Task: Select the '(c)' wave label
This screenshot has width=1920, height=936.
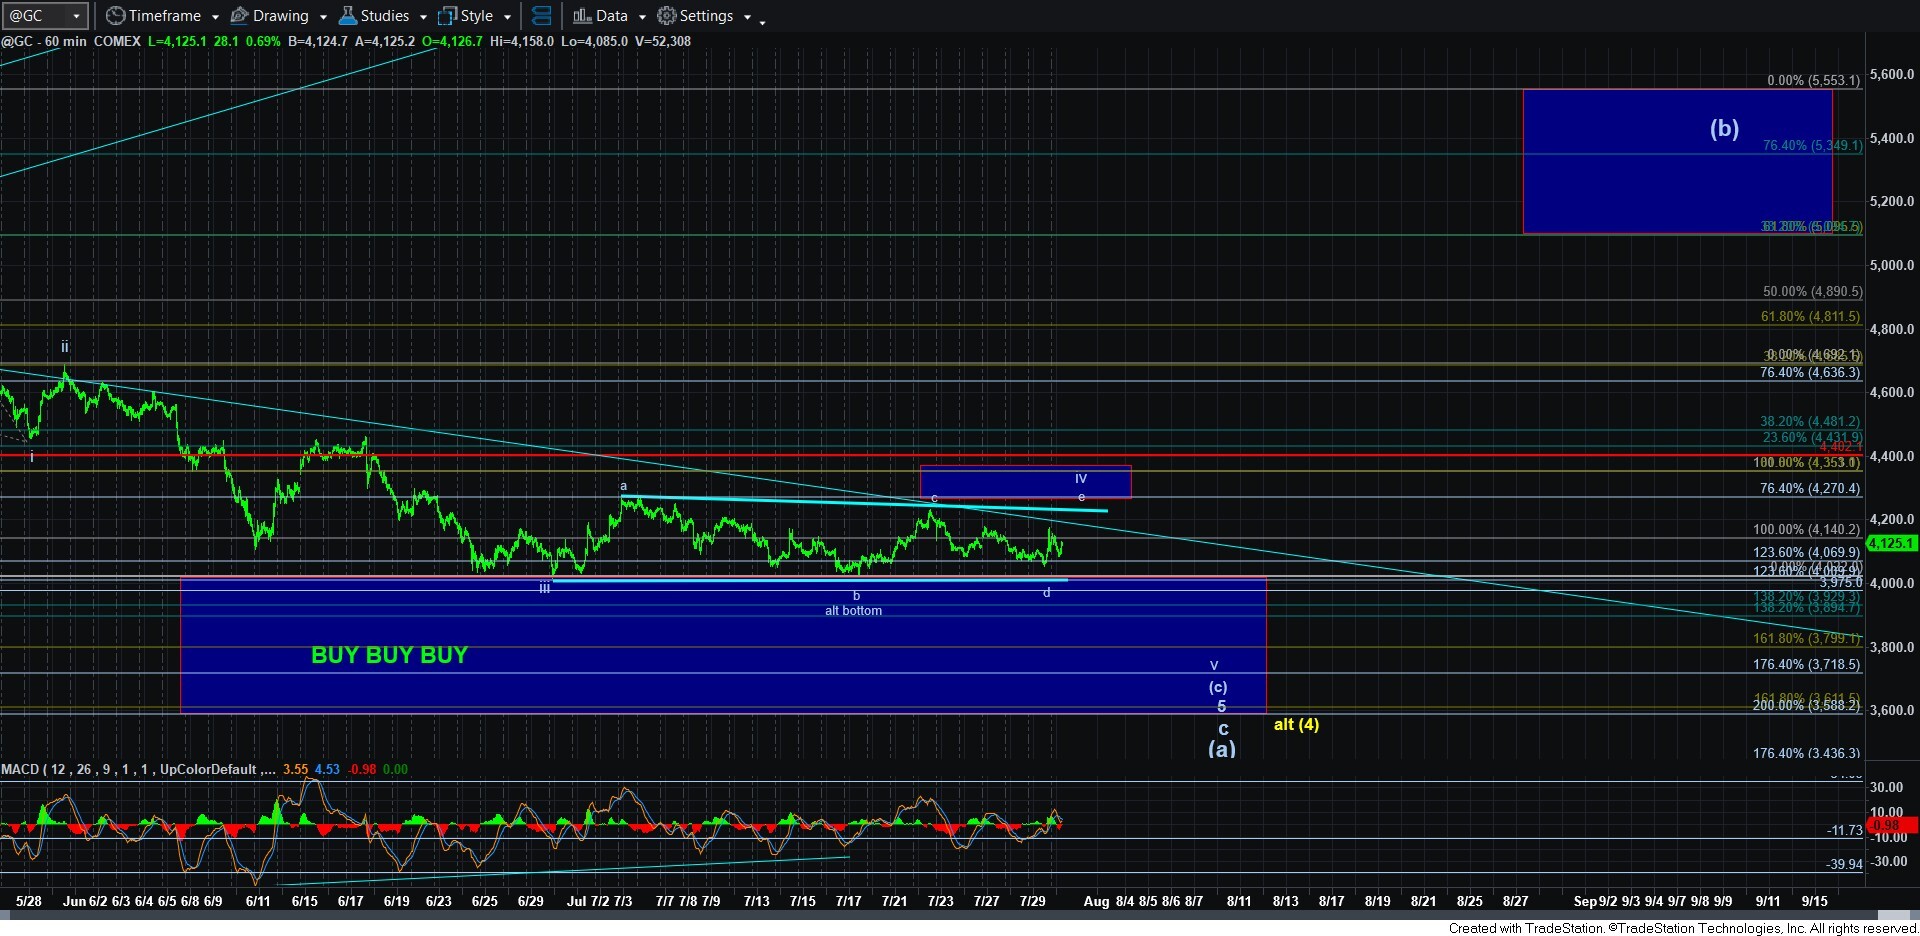Action: (1218, 687)
